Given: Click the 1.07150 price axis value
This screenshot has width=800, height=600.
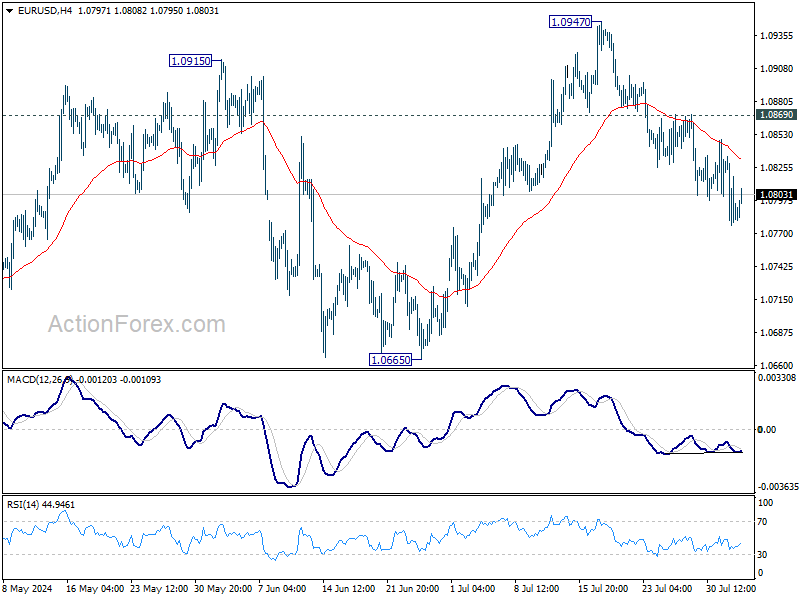Looking at the screenshot, I should point(777,299).
